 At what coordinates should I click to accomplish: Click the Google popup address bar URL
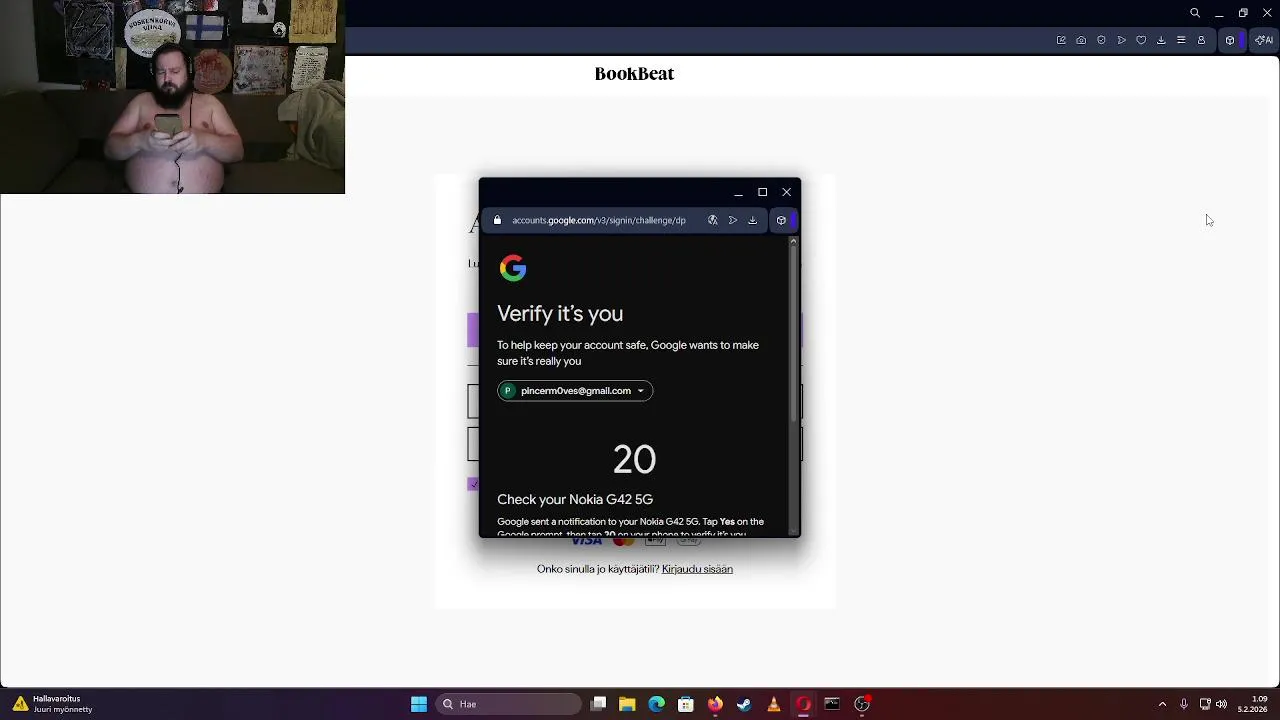coord(599,220)
